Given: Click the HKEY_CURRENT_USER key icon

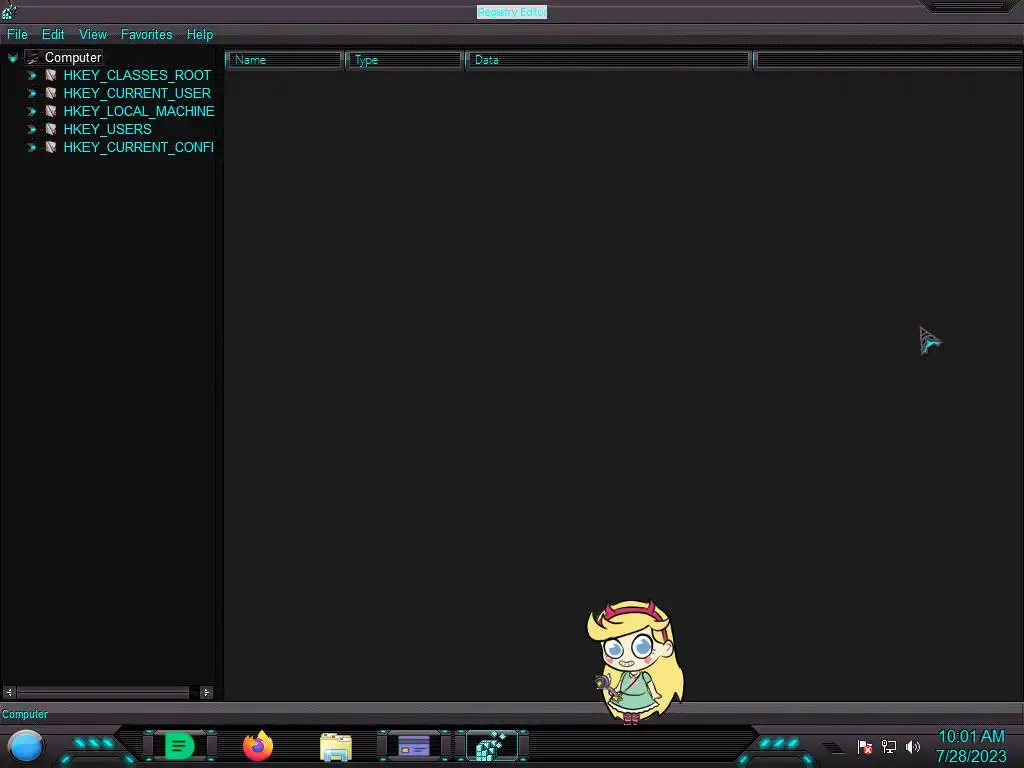Looking at the screenshot, I should [x=50, y=93].
